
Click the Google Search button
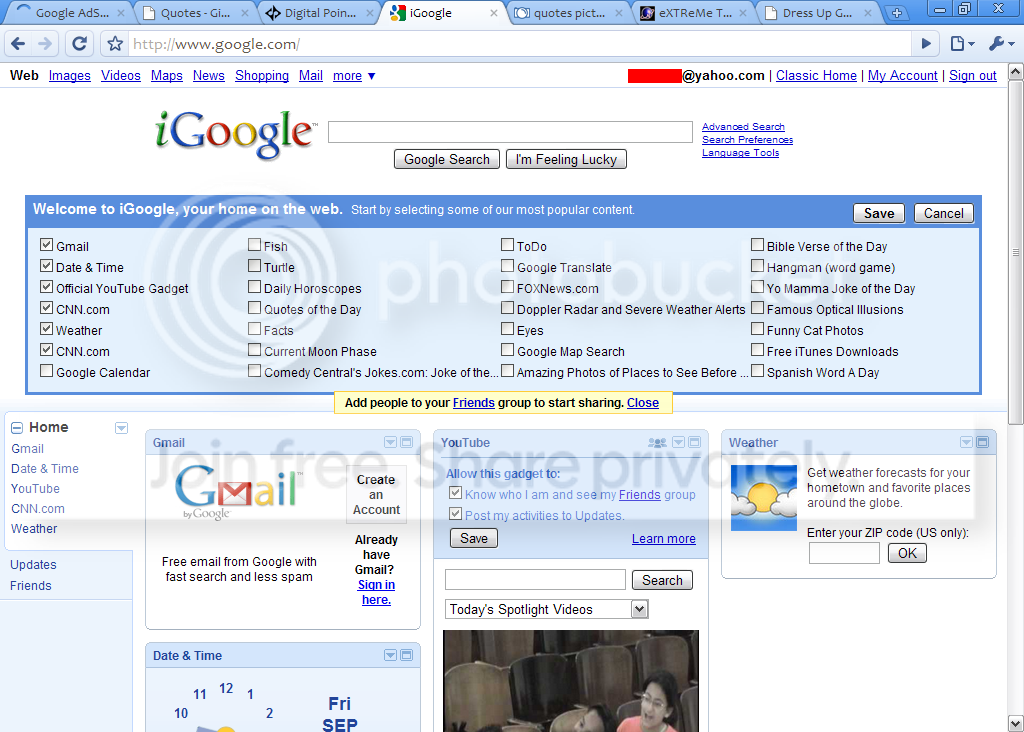[447, 159]
